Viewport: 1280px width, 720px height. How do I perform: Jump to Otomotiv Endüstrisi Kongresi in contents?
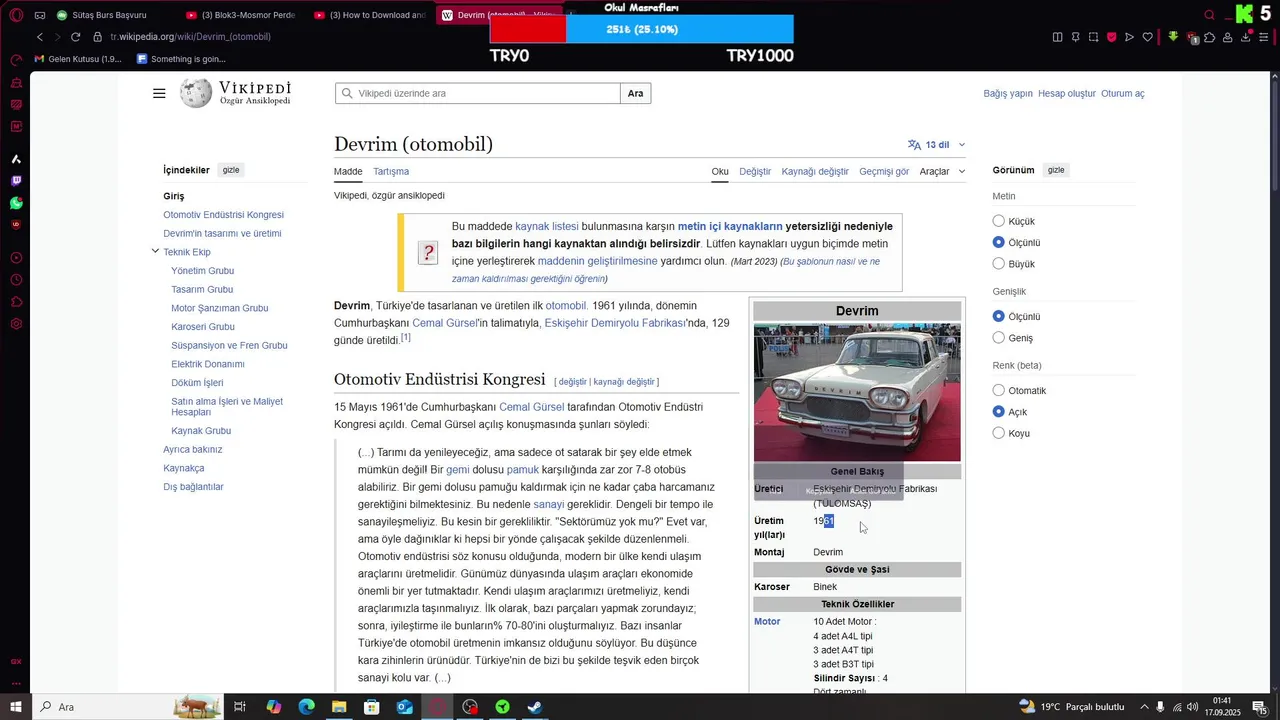(x=224, y=215)
